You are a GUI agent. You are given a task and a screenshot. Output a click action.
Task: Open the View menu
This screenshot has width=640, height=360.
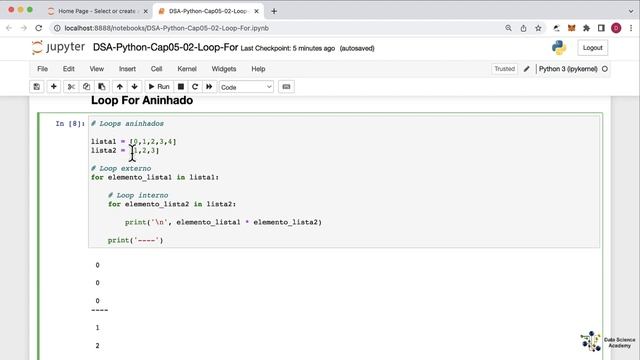(x=97, y=69)
